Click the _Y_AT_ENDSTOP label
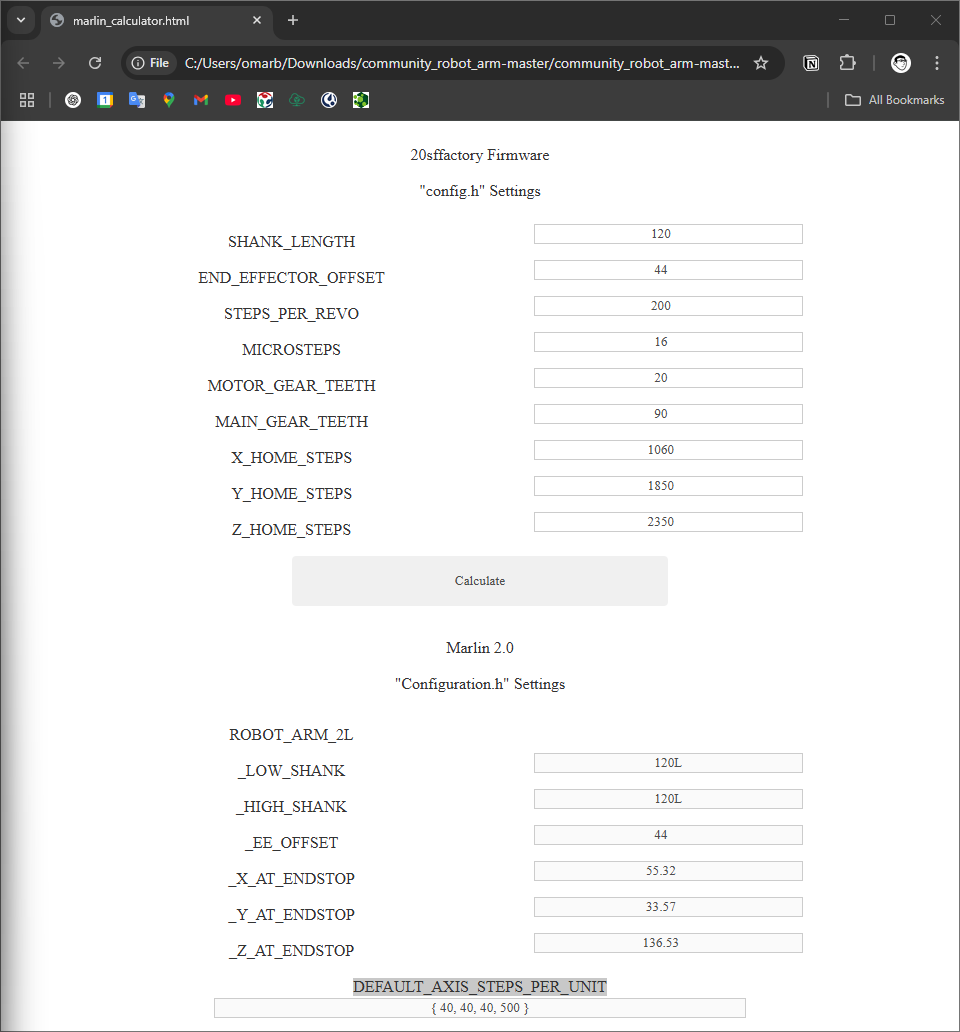Screen dimensions: 960x1032 pos(291,915)
